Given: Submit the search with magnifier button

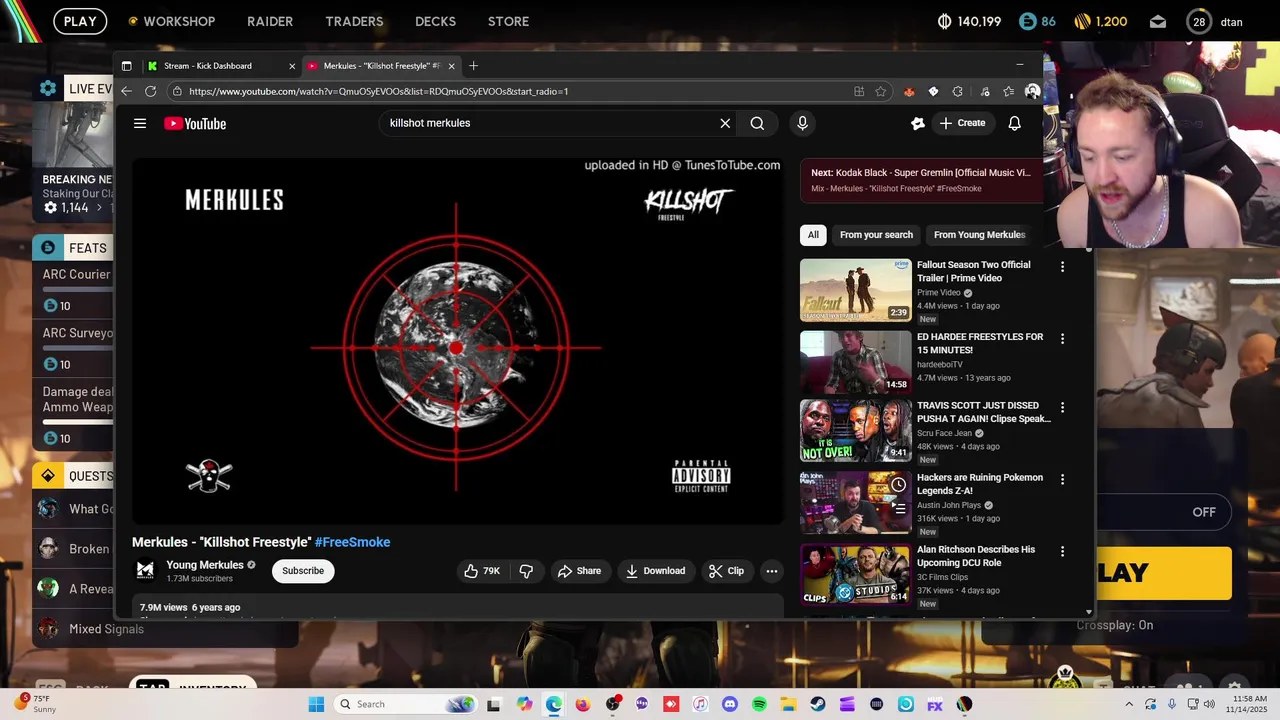Looking at the screenshot, I should pyautogui.click(x=757, y=123).
